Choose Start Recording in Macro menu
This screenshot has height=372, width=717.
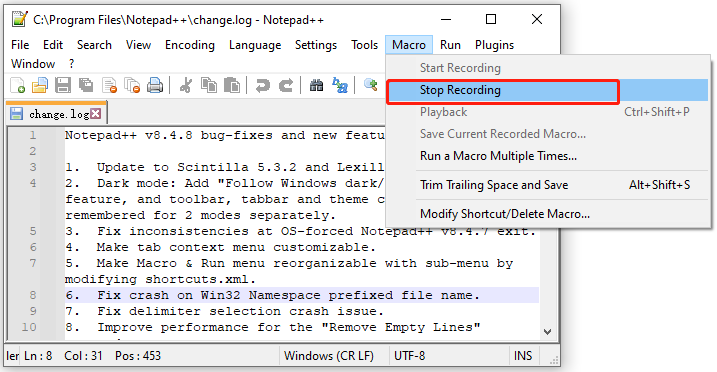[x=548, y=68]
